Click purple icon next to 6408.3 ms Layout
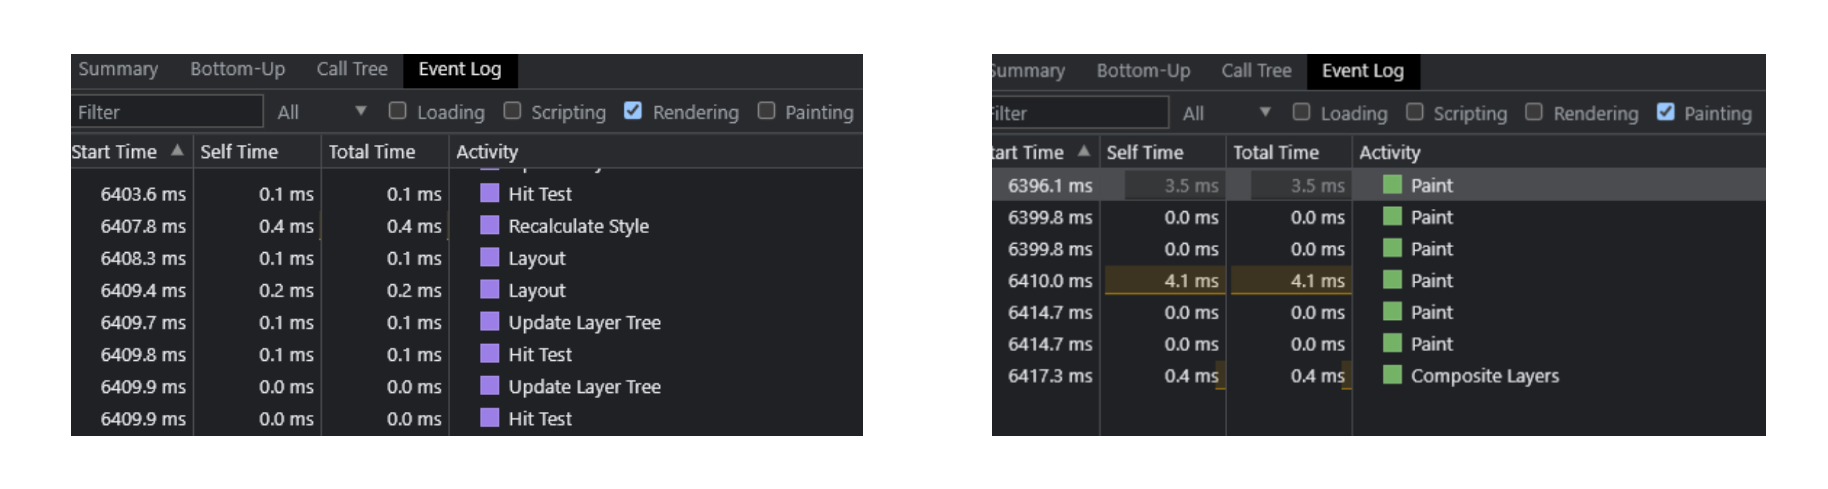This screenshot has width=1828, height=489. click(489, 257)
